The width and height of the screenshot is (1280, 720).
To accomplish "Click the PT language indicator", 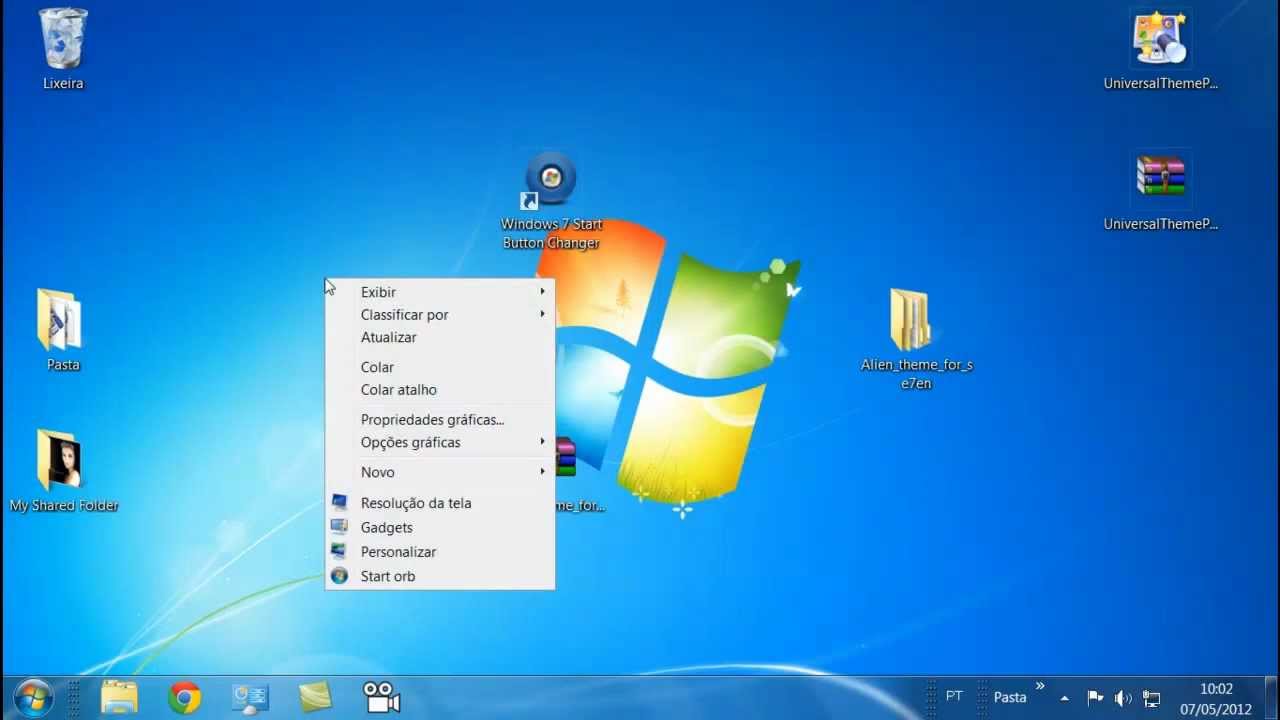I will tap(954, 696).
